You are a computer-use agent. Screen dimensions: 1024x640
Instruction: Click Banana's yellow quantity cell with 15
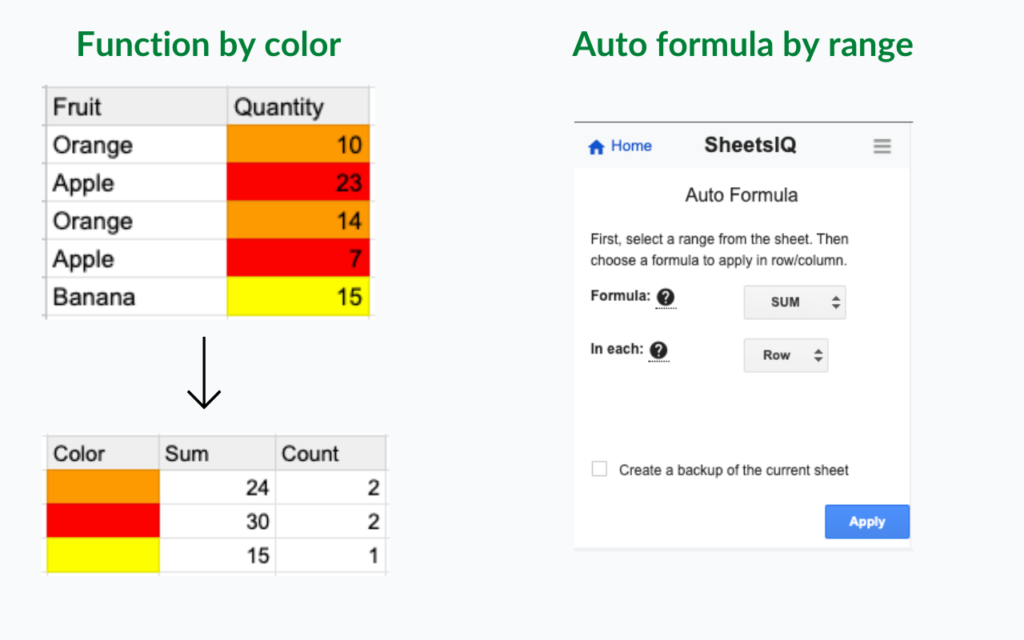(298, 296)
